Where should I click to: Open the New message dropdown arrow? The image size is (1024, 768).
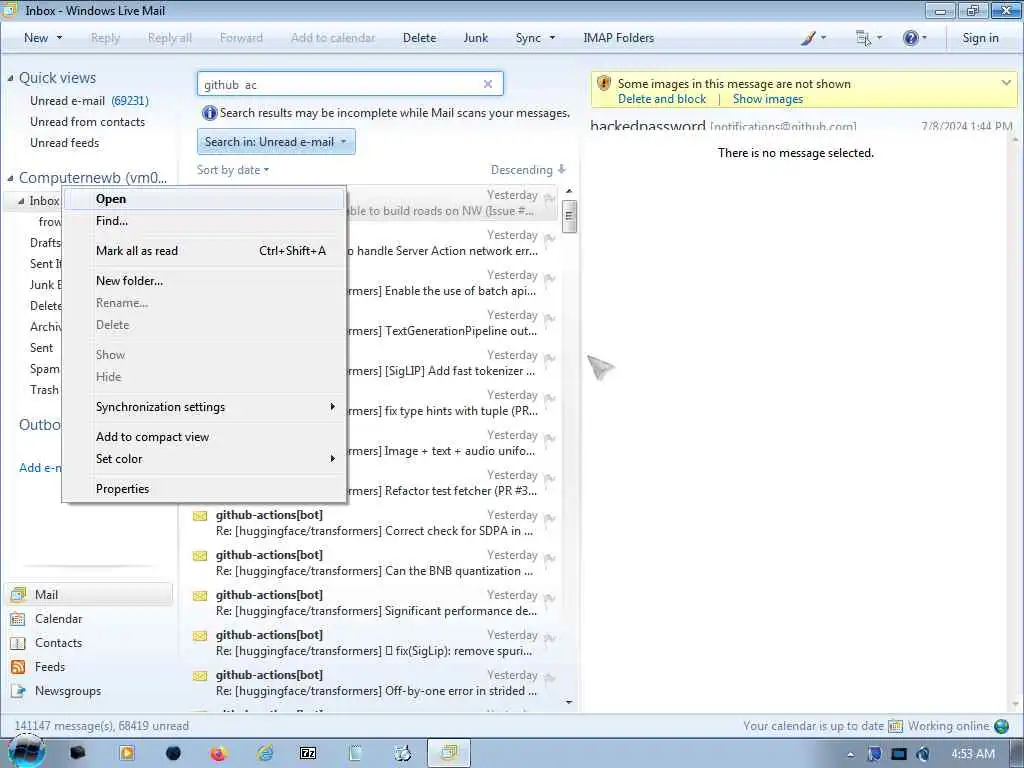click(59, 38)
